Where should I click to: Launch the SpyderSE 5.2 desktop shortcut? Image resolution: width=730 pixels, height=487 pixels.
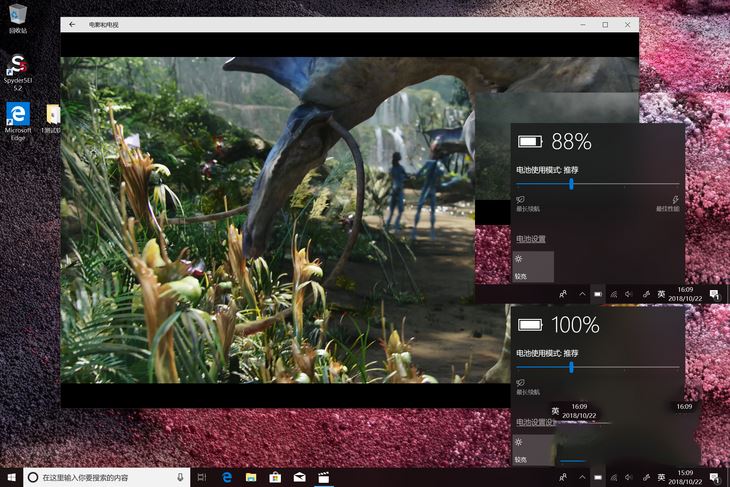[18, 72]
